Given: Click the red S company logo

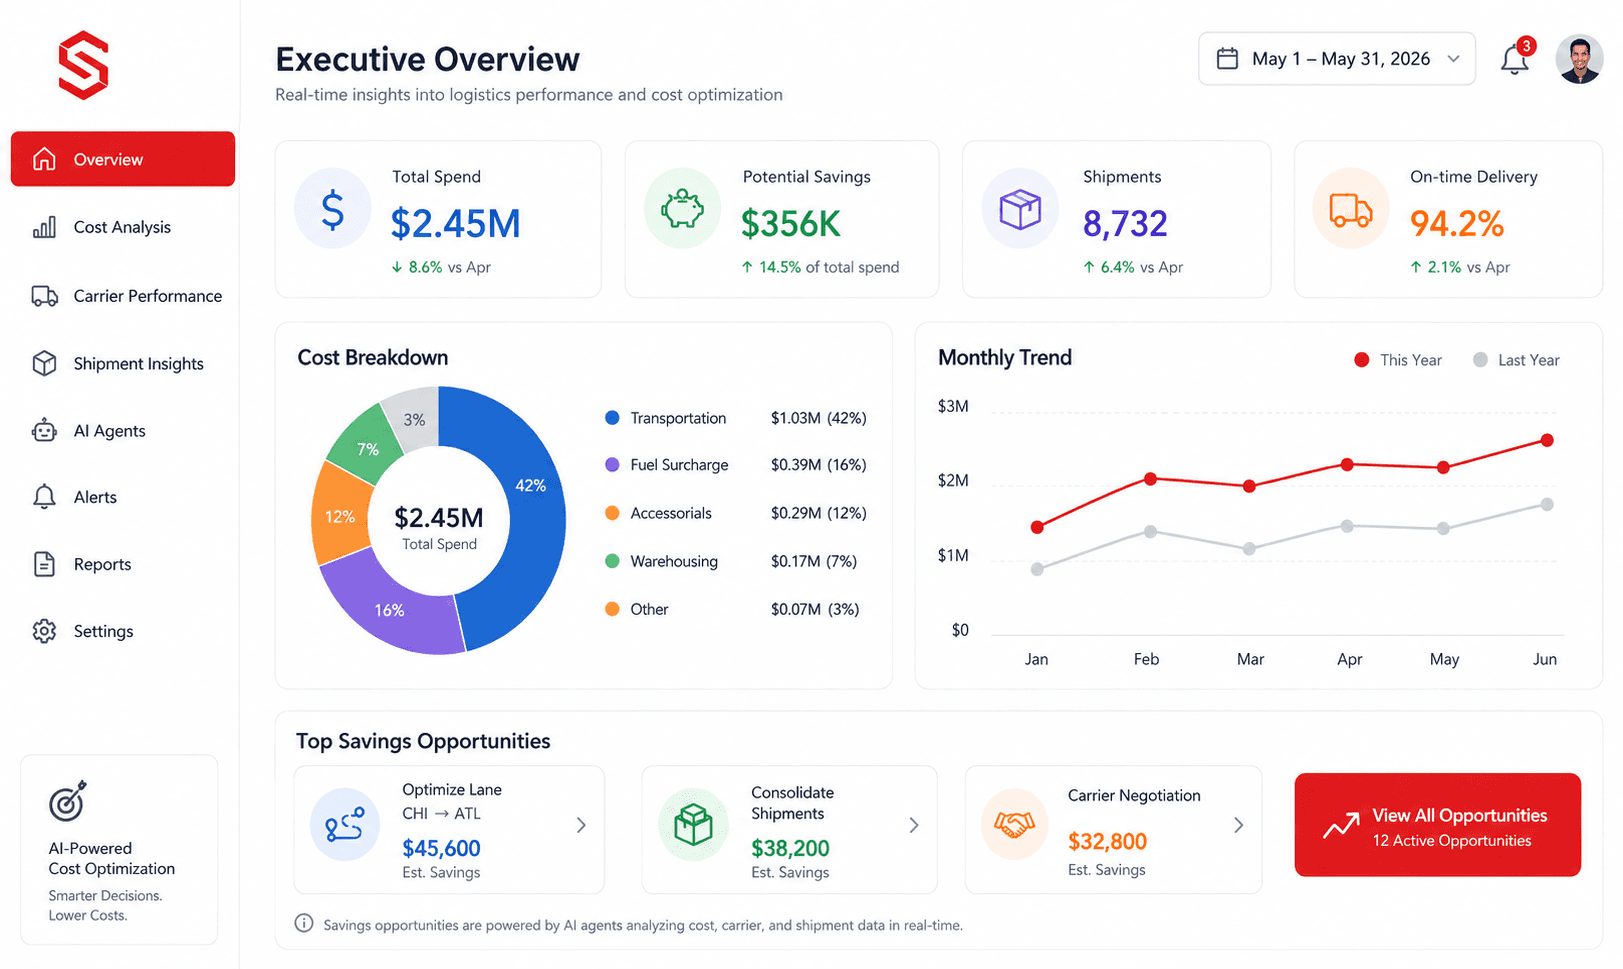Looking at the screenshot, I should pos(83,65).
